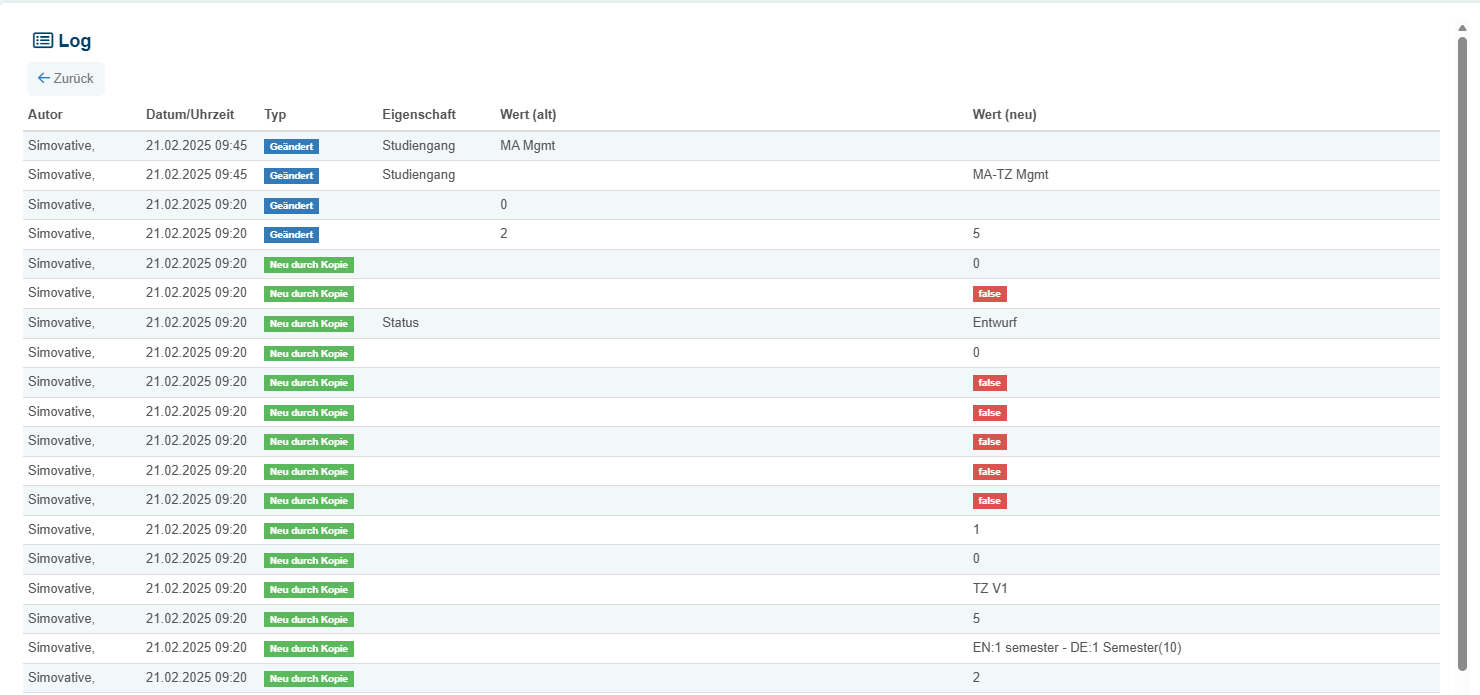Screen dimensions: 1480x695
Task: Click the Autor column header
Action: tap(45, 115)
